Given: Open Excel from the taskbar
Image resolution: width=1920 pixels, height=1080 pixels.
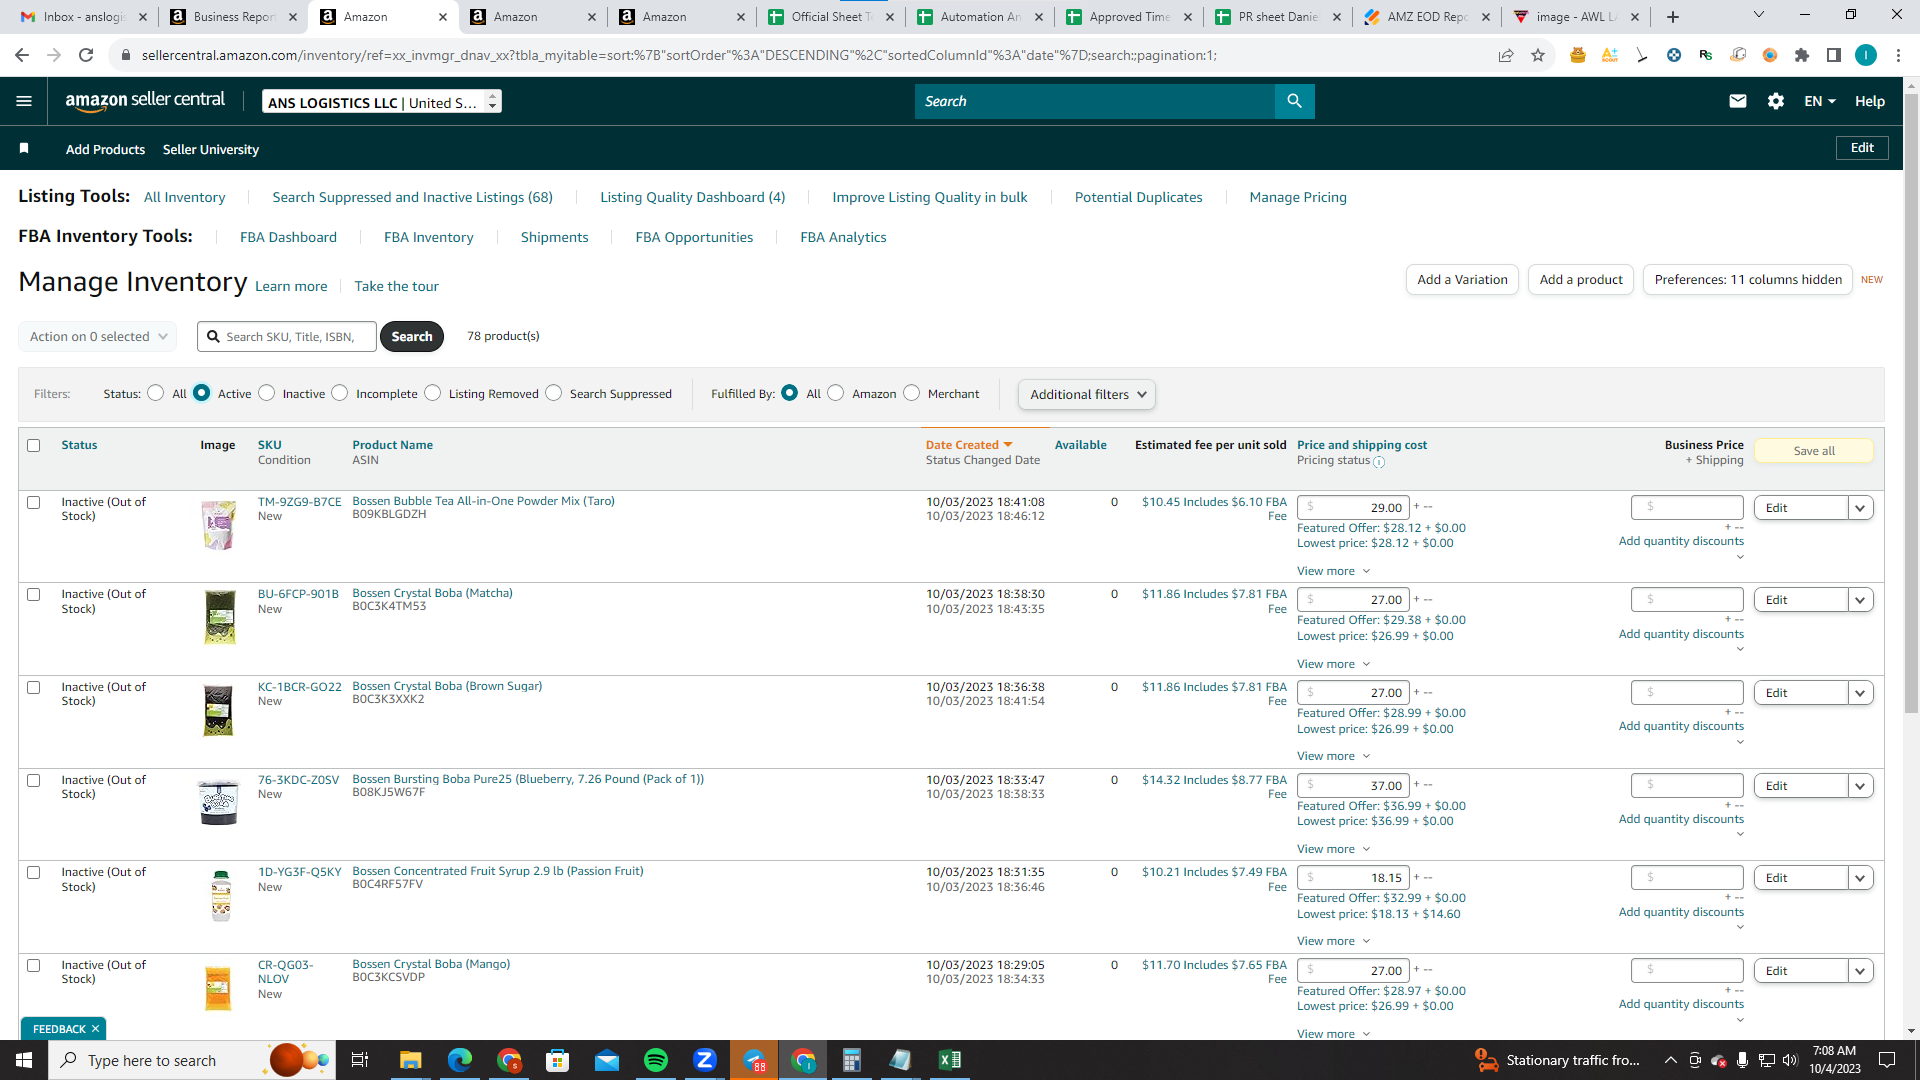Looking at the screenshot, I should pos(950,1060).
